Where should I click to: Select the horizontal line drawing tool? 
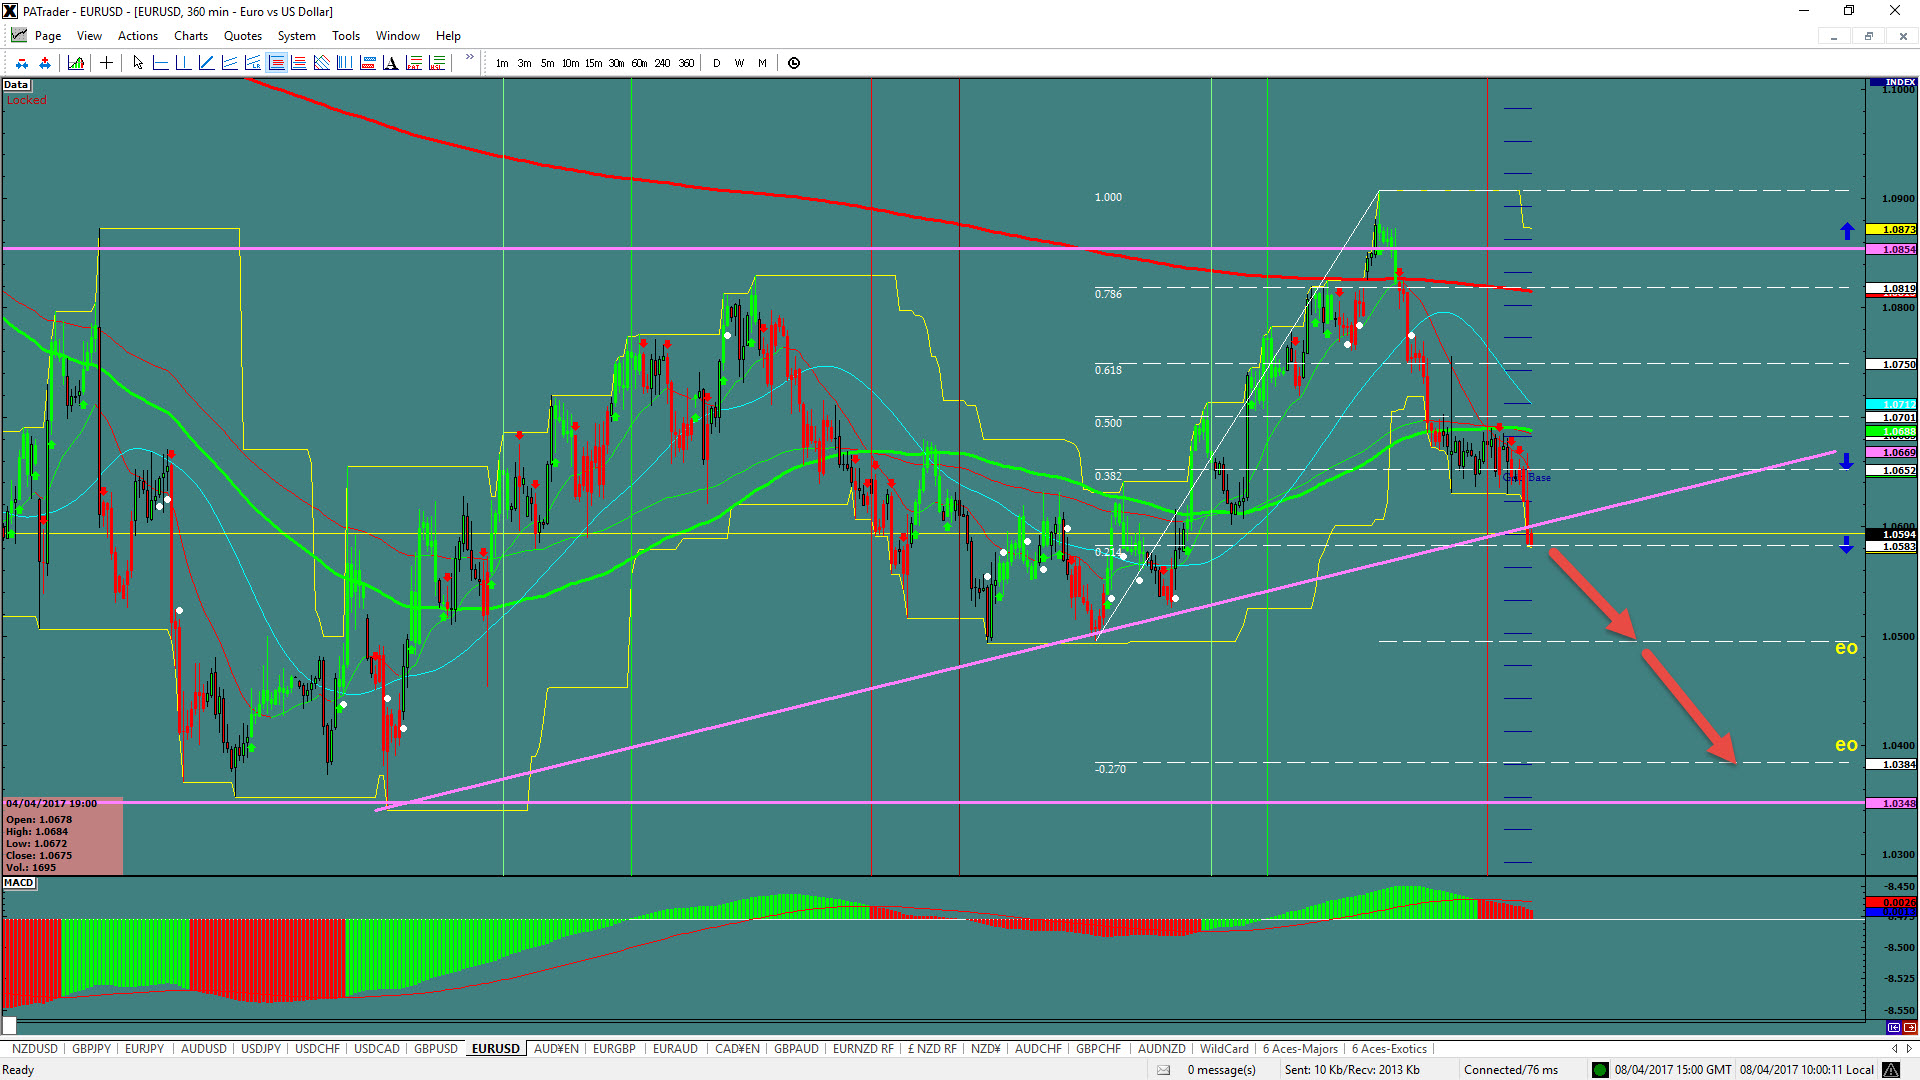tap(160, 63)
